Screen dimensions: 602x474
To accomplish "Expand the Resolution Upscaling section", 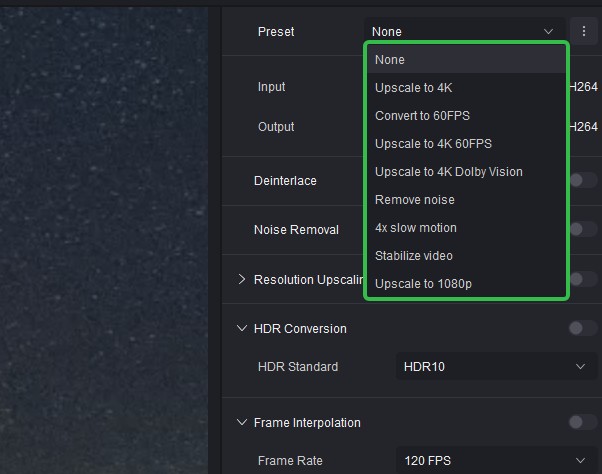I will (242, 279).
